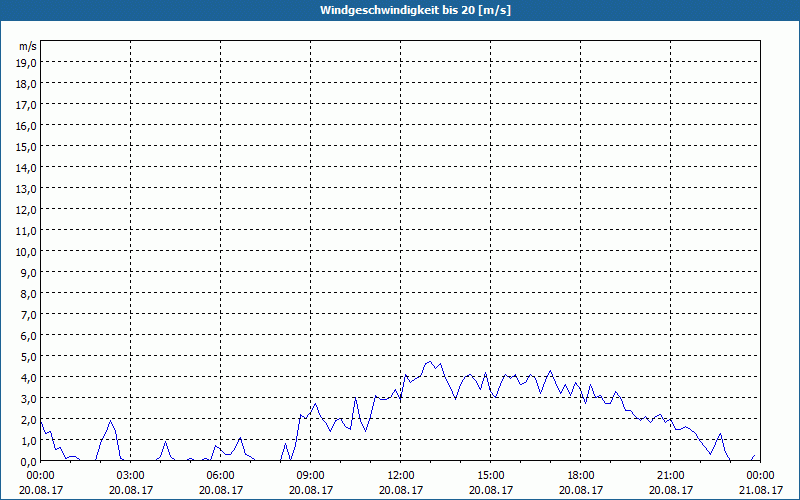
Task: Click the wind speed peak near 13:00
Action: click(430, 362)
